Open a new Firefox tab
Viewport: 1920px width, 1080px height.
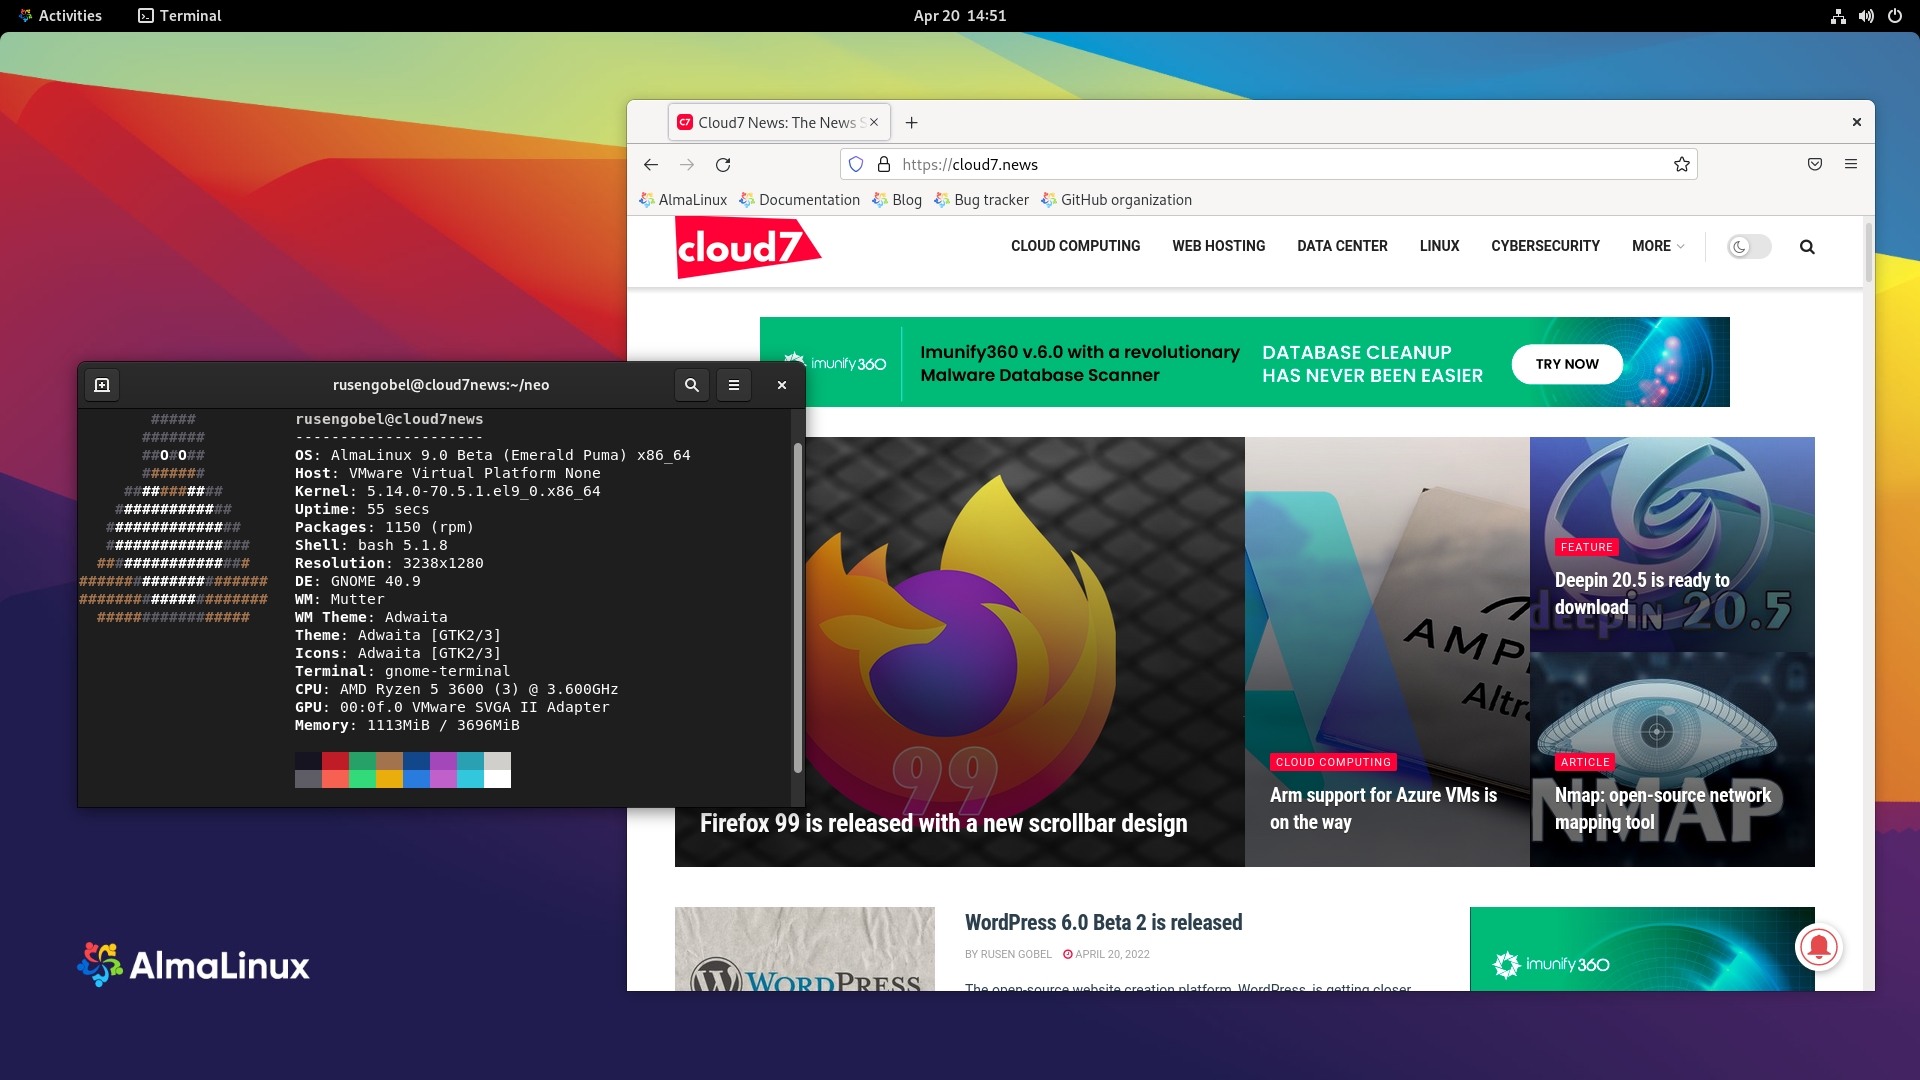pos(911,122)
